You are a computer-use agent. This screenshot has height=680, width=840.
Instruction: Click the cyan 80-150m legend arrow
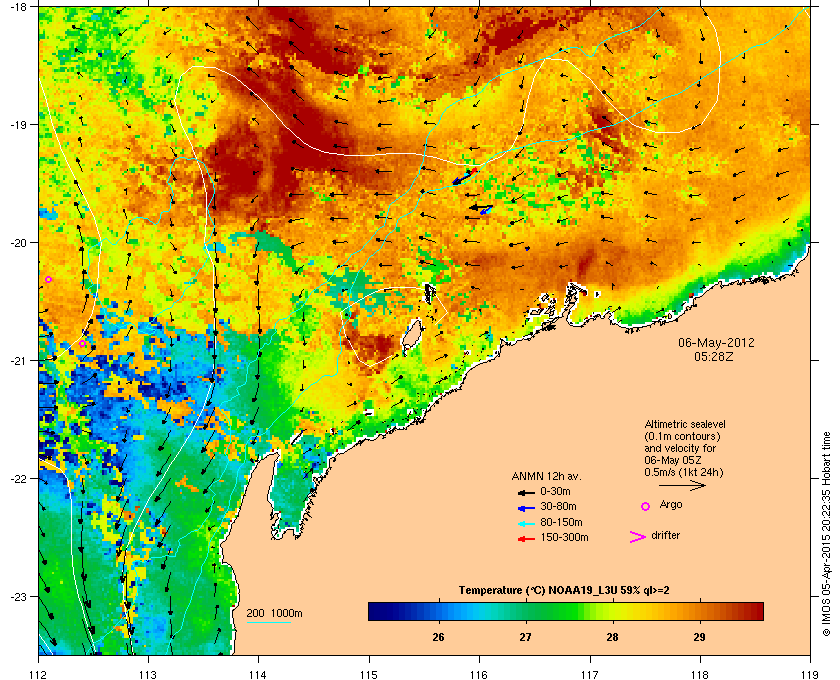[x=526, y=523]
